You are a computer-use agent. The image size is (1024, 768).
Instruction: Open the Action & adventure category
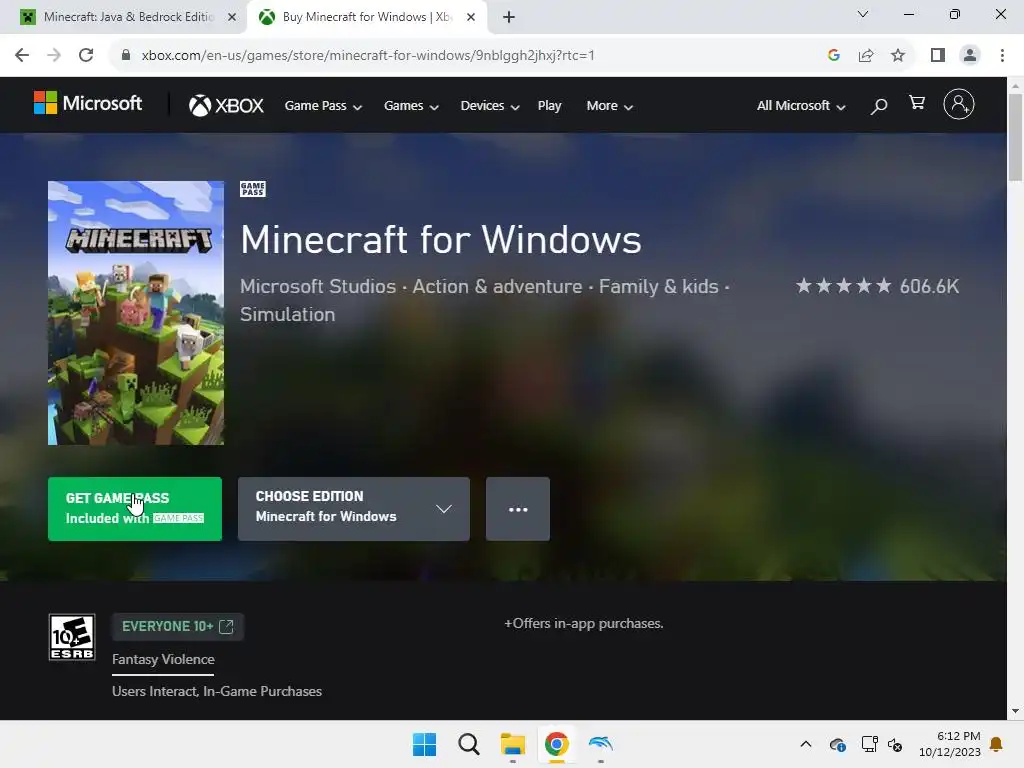[497, 286]
